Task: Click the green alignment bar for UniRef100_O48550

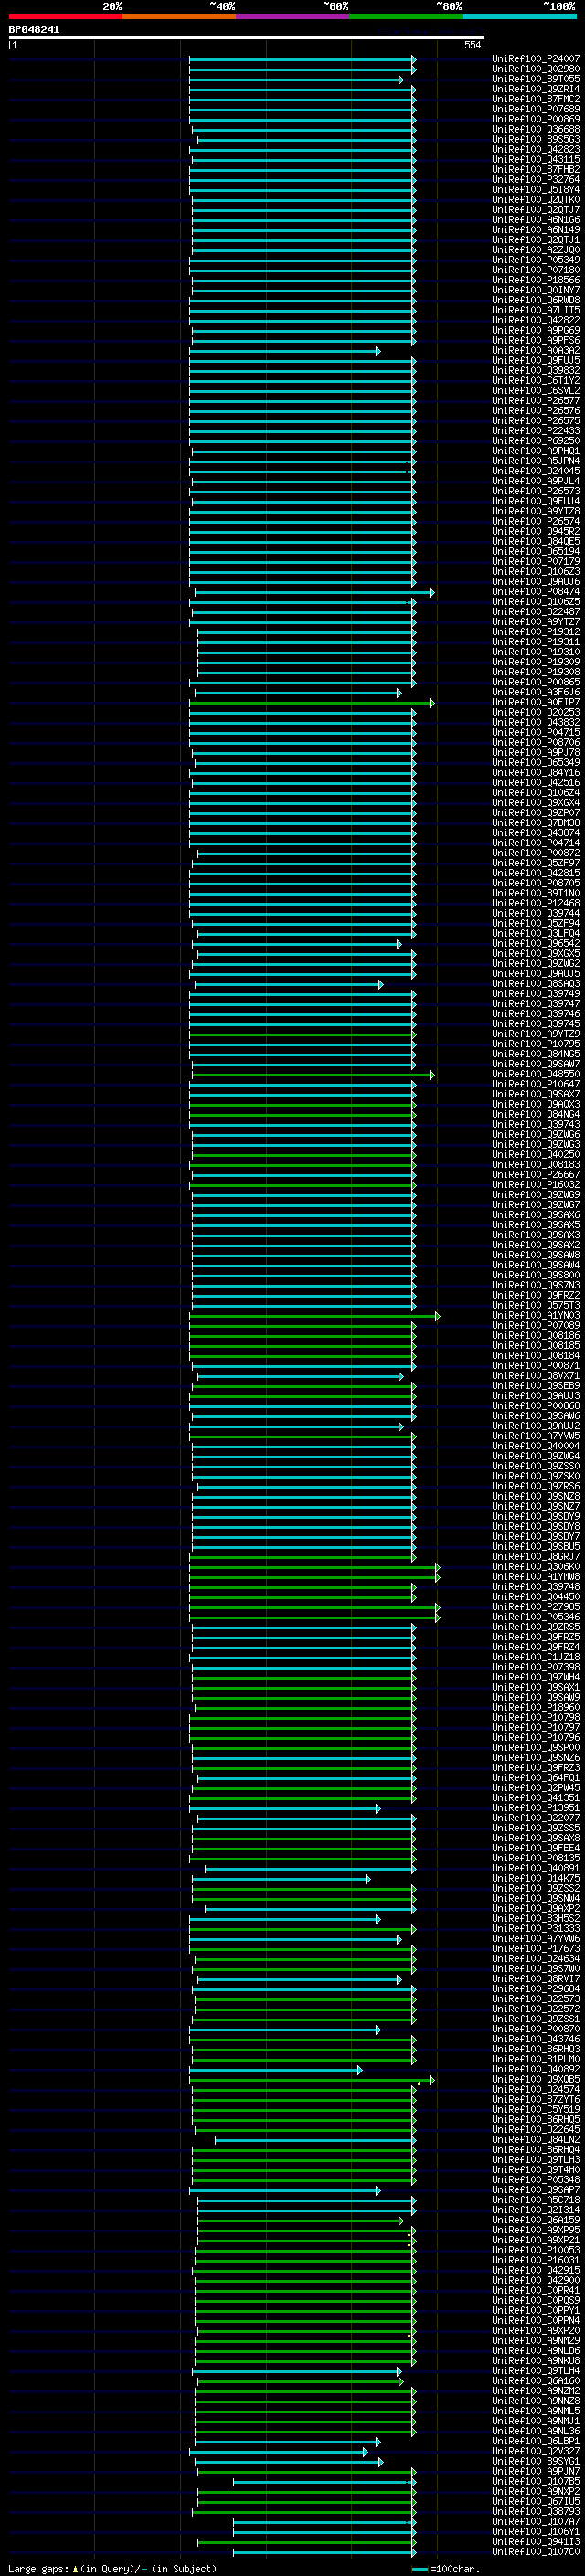Action: click(x=314, y=1075)
